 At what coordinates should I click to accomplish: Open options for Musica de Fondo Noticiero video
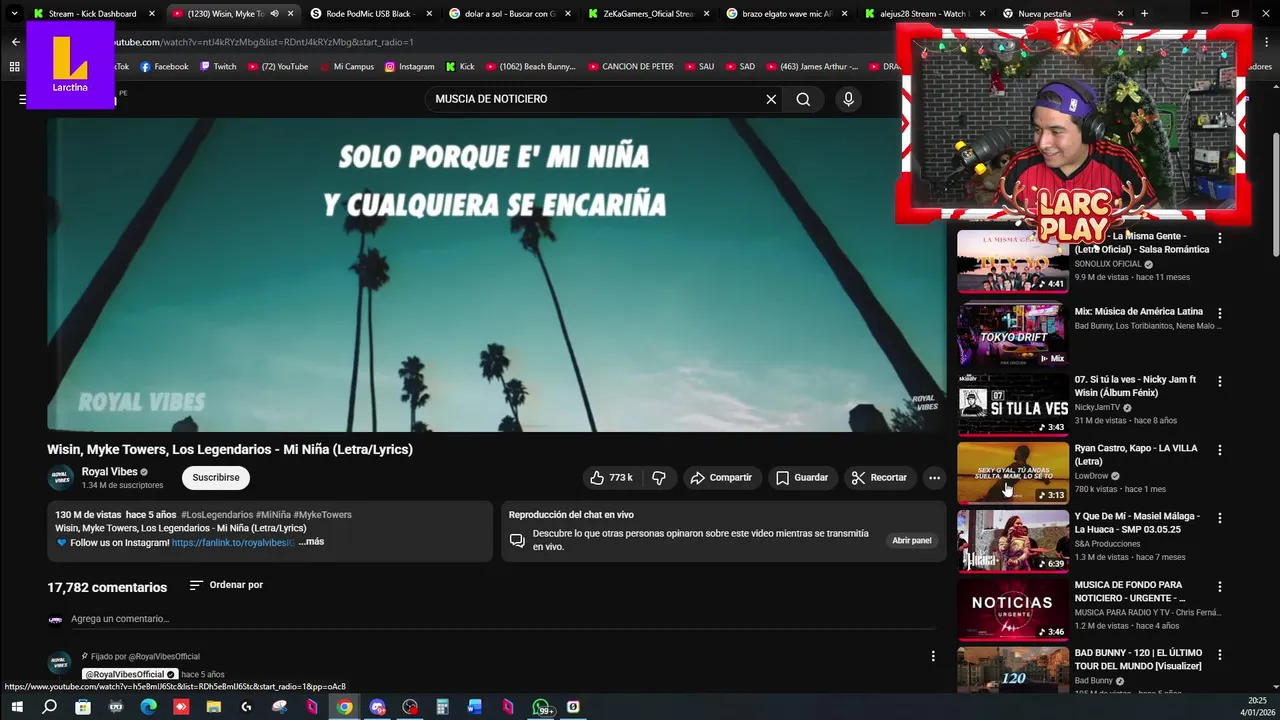[x=1219, y=586]
